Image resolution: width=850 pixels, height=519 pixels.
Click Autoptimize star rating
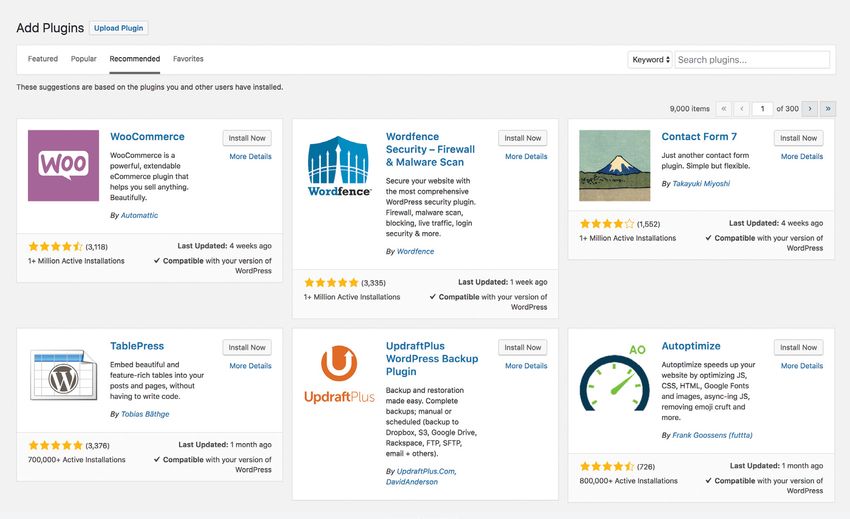607,466
